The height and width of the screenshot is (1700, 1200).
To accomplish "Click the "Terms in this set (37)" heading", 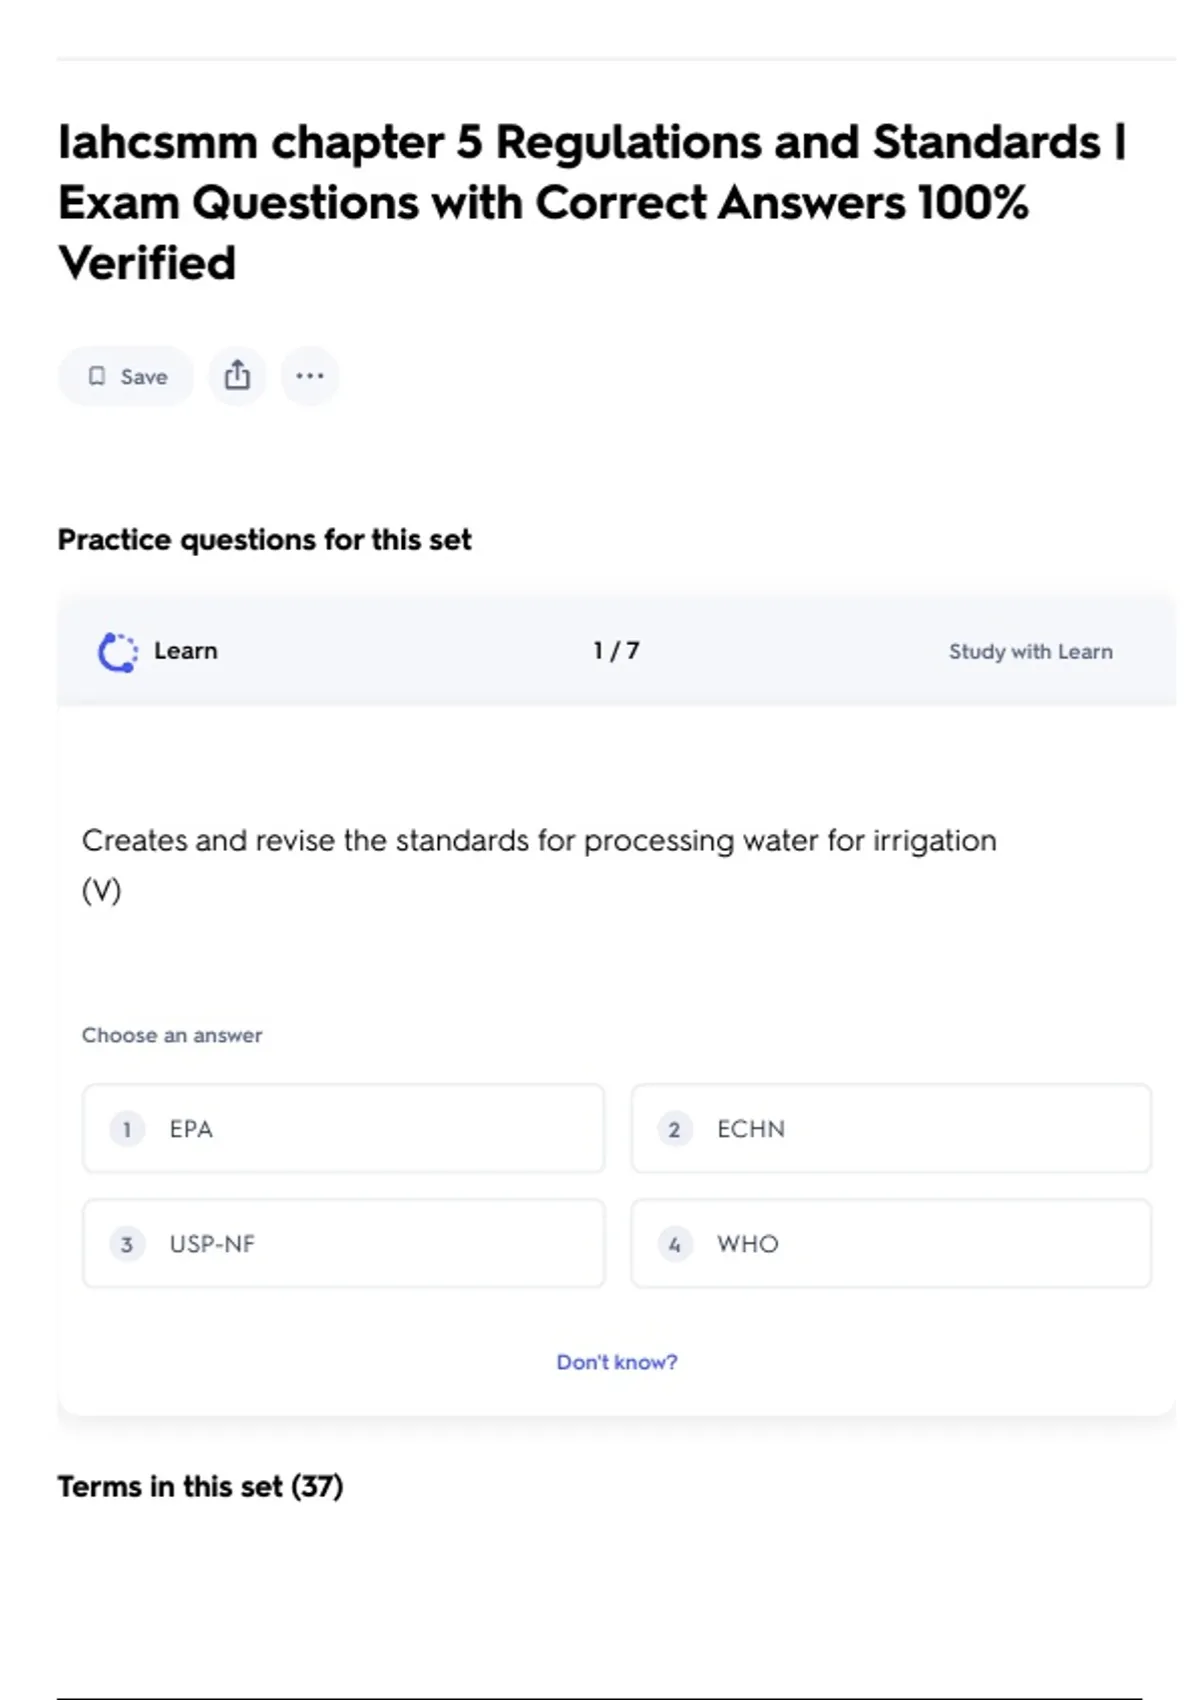I will pyautogui.click(x=200, y=1487).
